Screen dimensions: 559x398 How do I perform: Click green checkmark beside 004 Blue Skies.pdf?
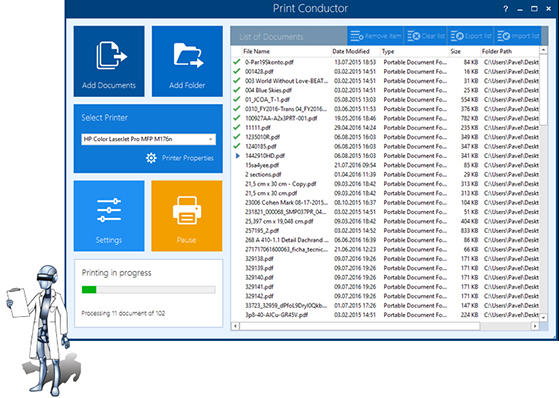click(x=236, y=90)
